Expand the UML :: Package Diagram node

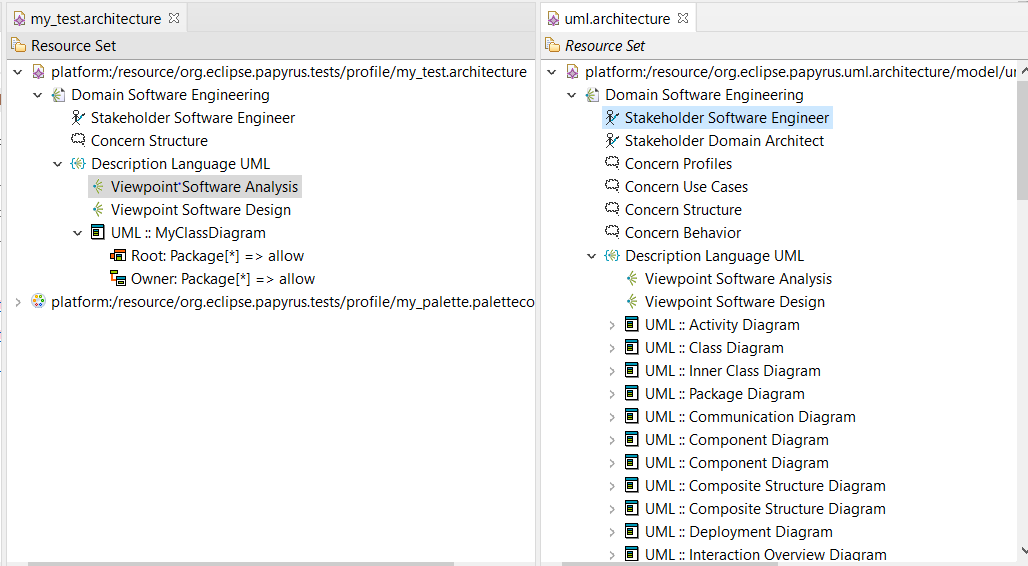[612, 394]
